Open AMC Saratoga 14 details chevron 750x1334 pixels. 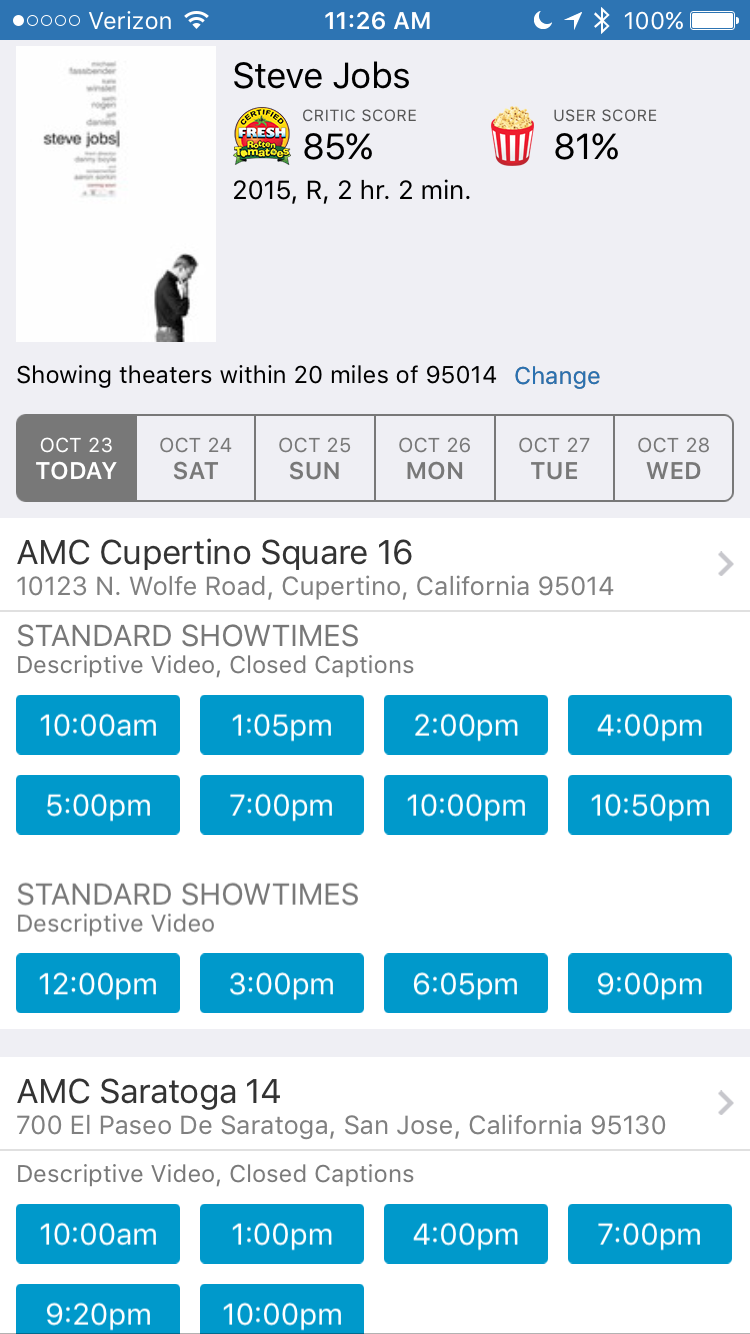tap(726, 1103)
